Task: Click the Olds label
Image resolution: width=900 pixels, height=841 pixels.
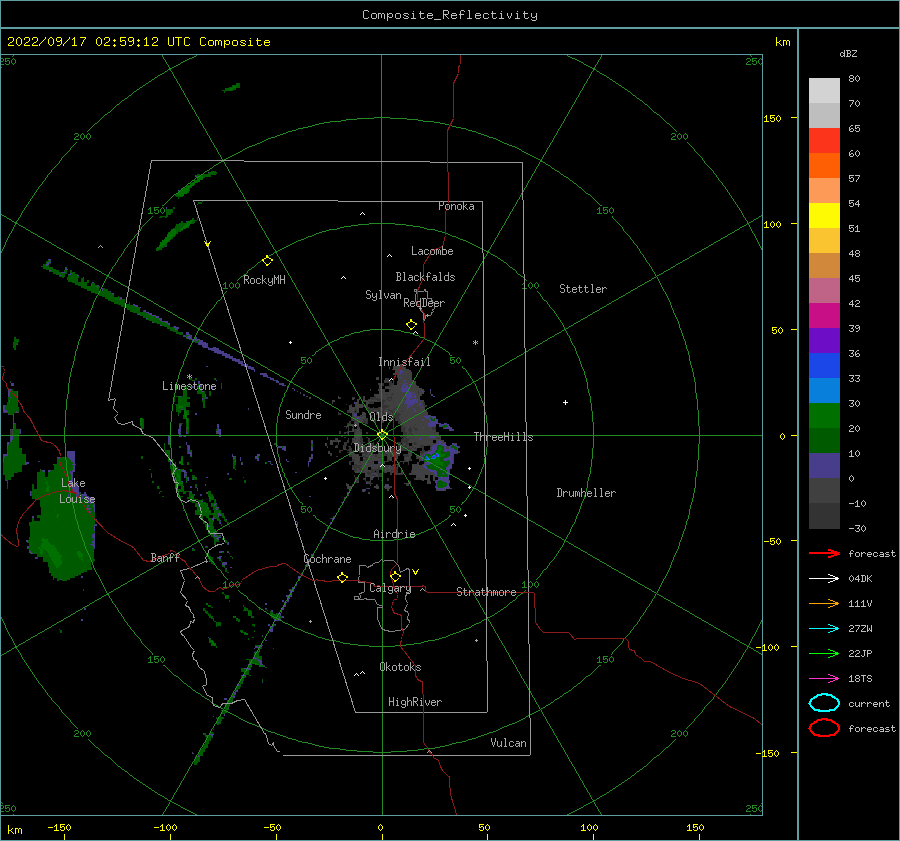Action: (x=381, y=417)
